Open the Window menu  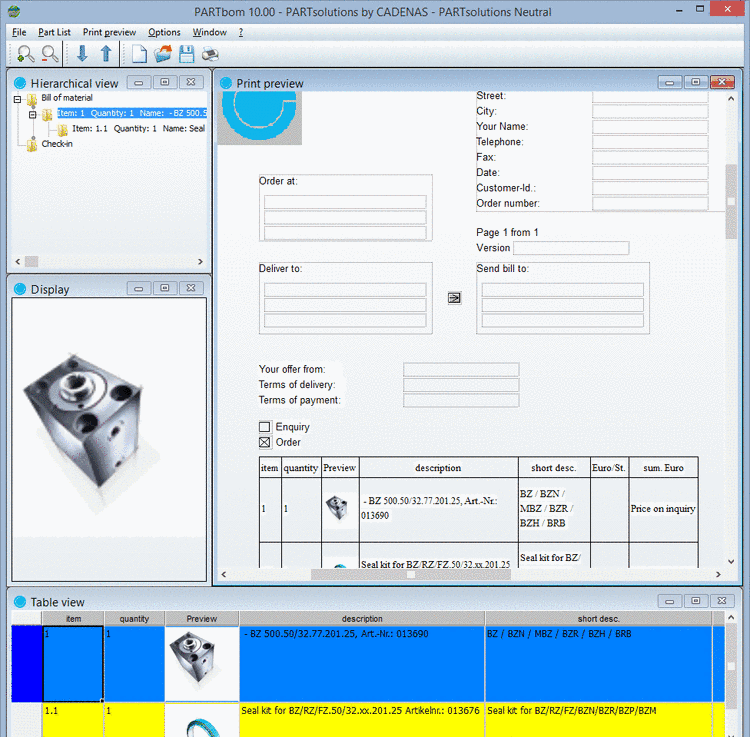(210, 32)
